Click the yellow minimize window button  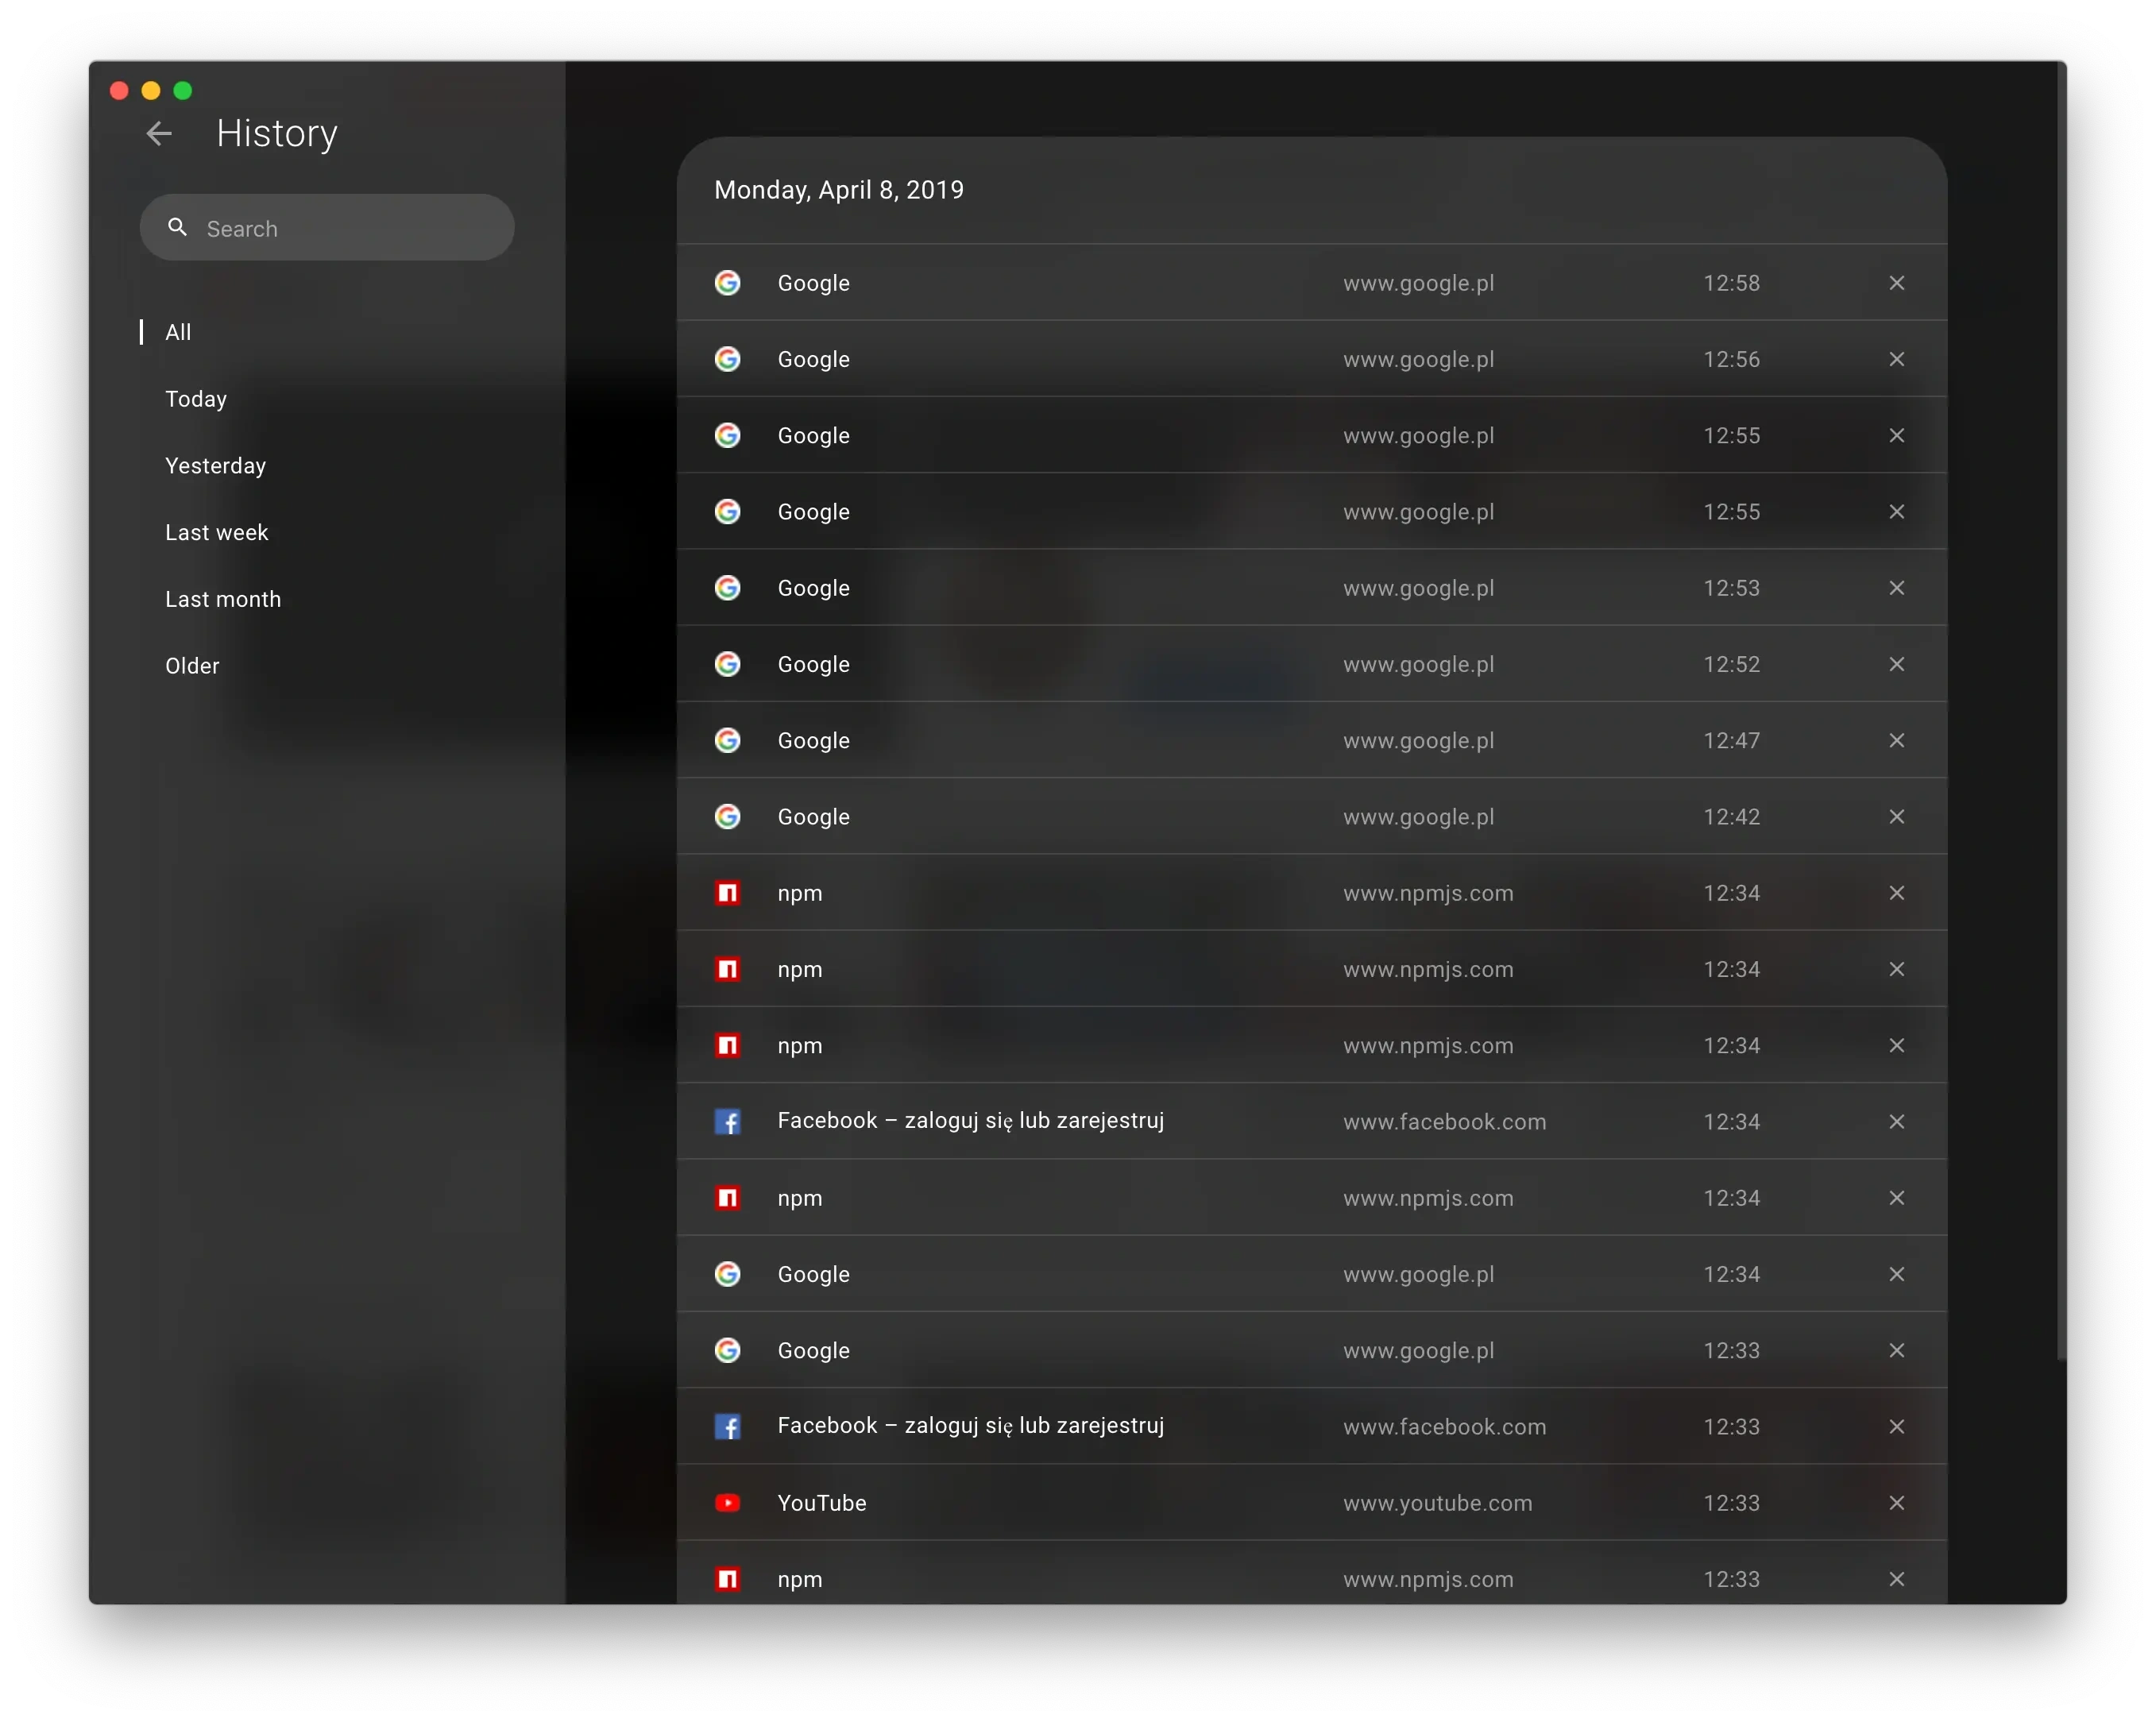click(x=151, y=90)
